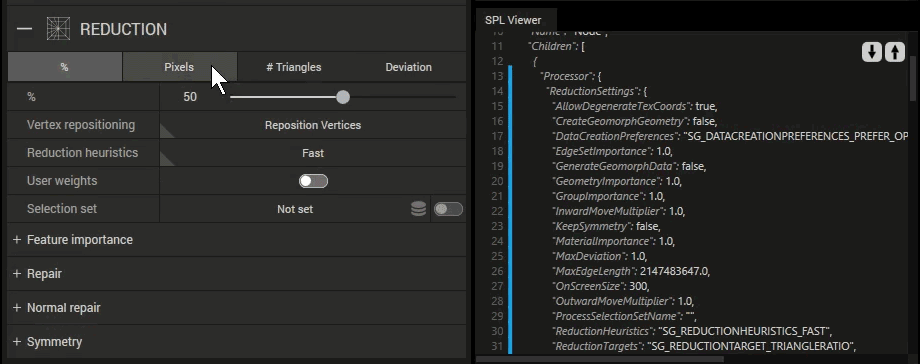
Task: Click the SPL Viewer horizontal scrollbar
Action: coord(600,359)
